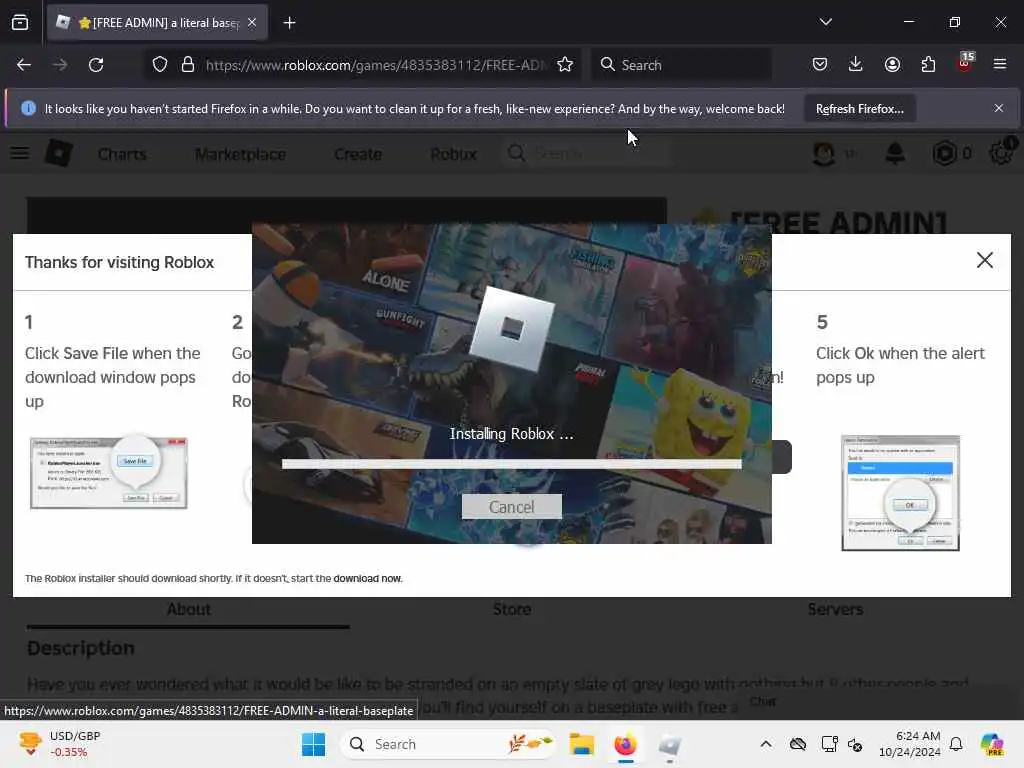Open the tracking protection shield icon
Image resolution: width=1024 pixels, height=768 pixels.
(x=160, y=65)
